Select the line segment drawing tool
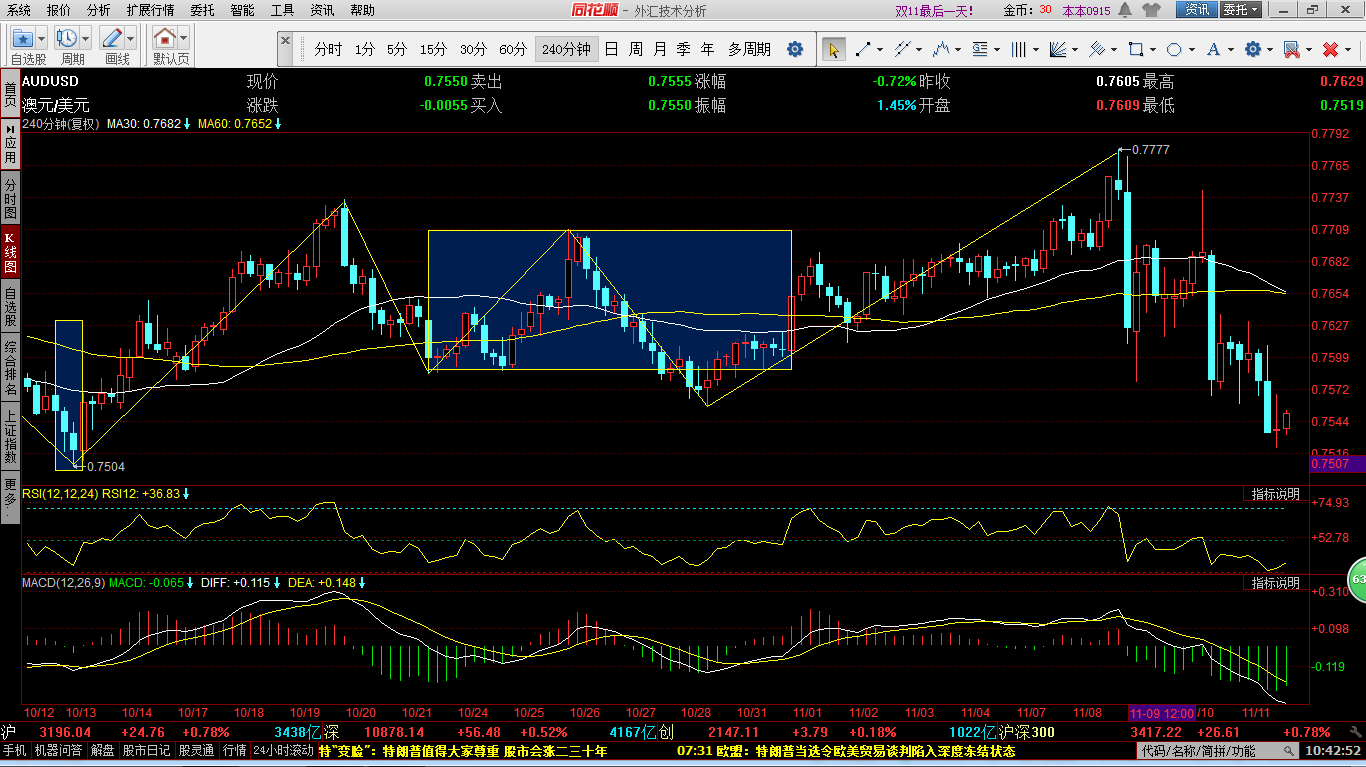 (x=862, y=49)
